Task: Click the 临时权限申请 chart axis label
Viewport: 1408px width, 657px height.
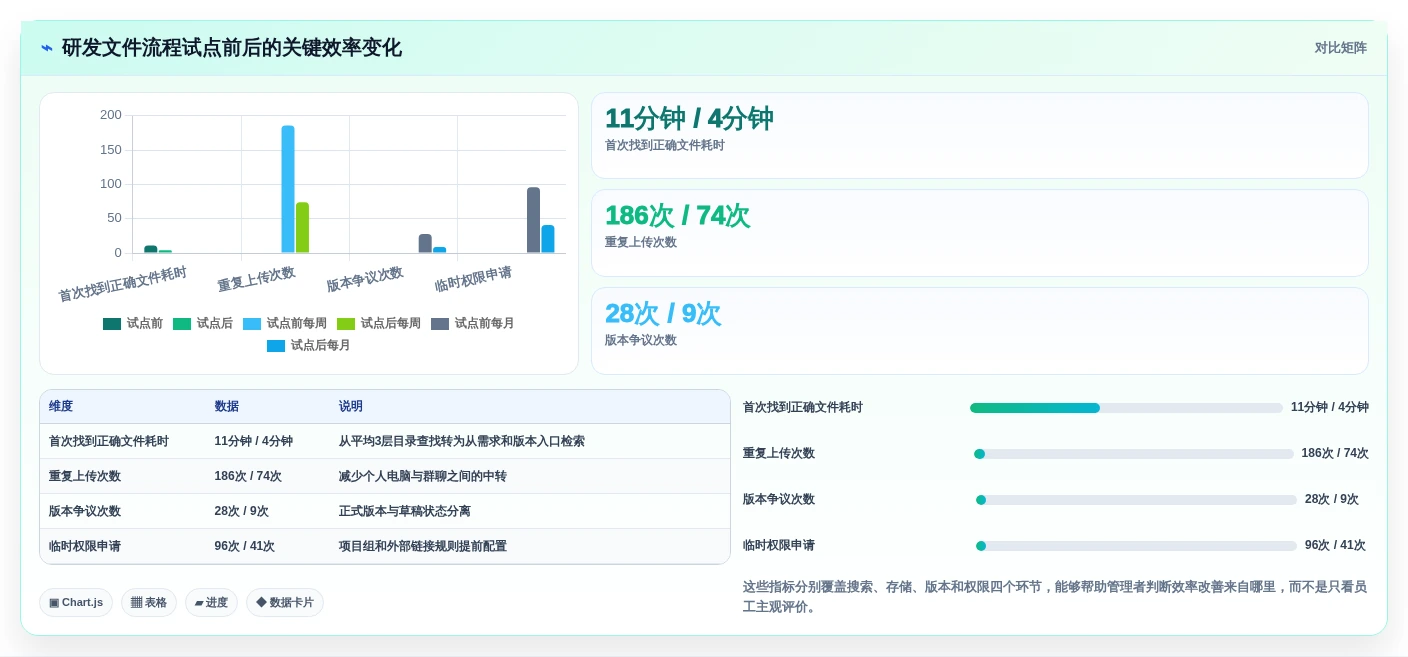Action: click(x=473, y=279)
